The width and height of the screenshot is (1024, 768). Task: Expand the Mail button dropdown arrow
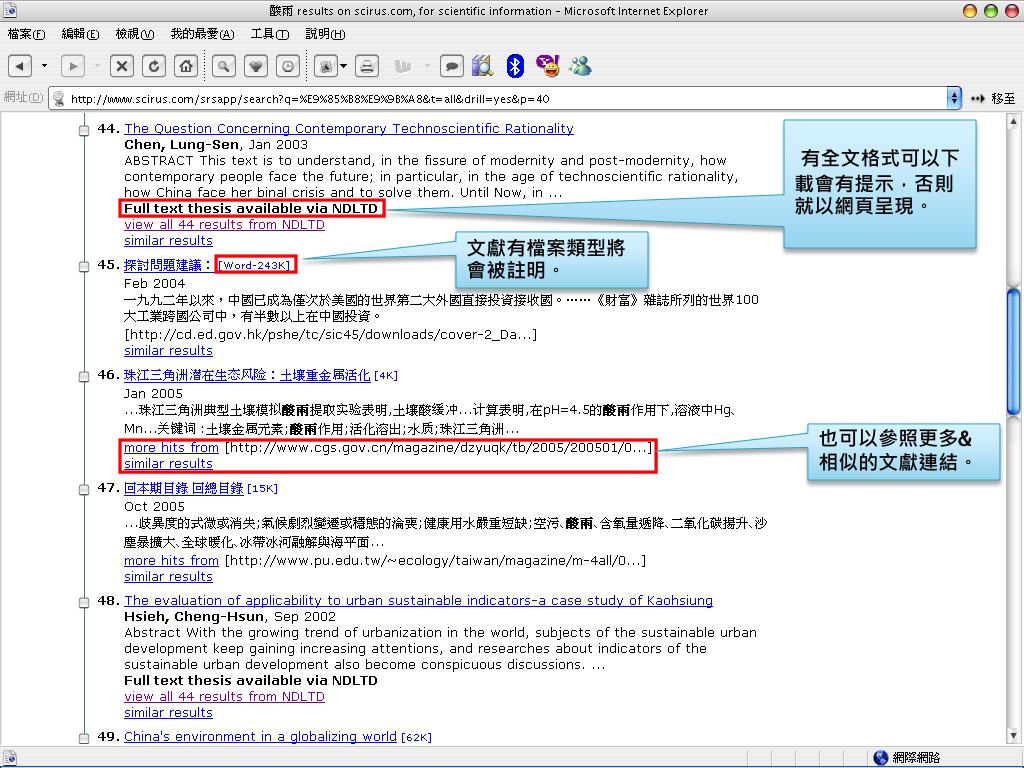pos(343,66)
